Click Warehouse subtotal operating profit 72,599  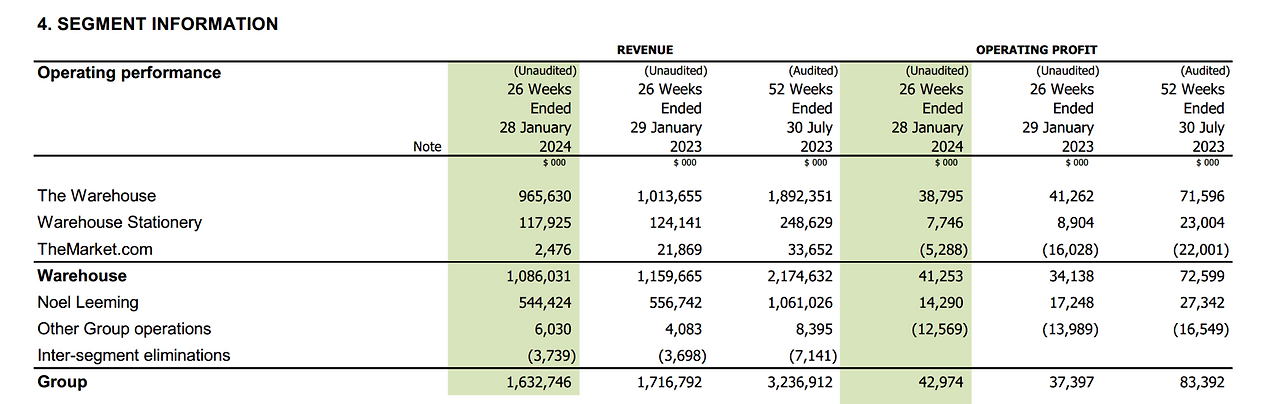[1205, 276]
